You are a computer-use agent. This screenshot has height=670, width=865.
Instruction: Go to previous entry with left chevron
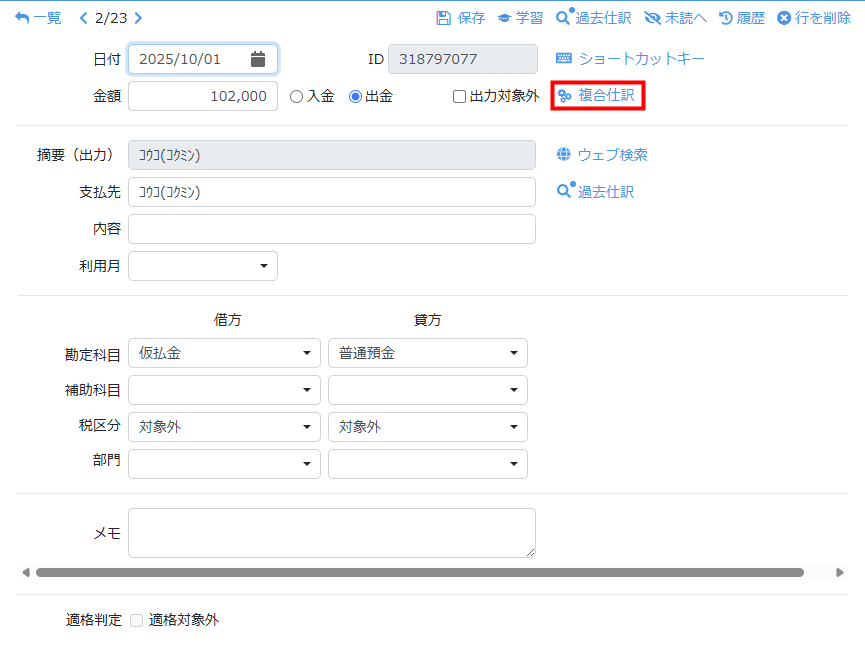83,18
